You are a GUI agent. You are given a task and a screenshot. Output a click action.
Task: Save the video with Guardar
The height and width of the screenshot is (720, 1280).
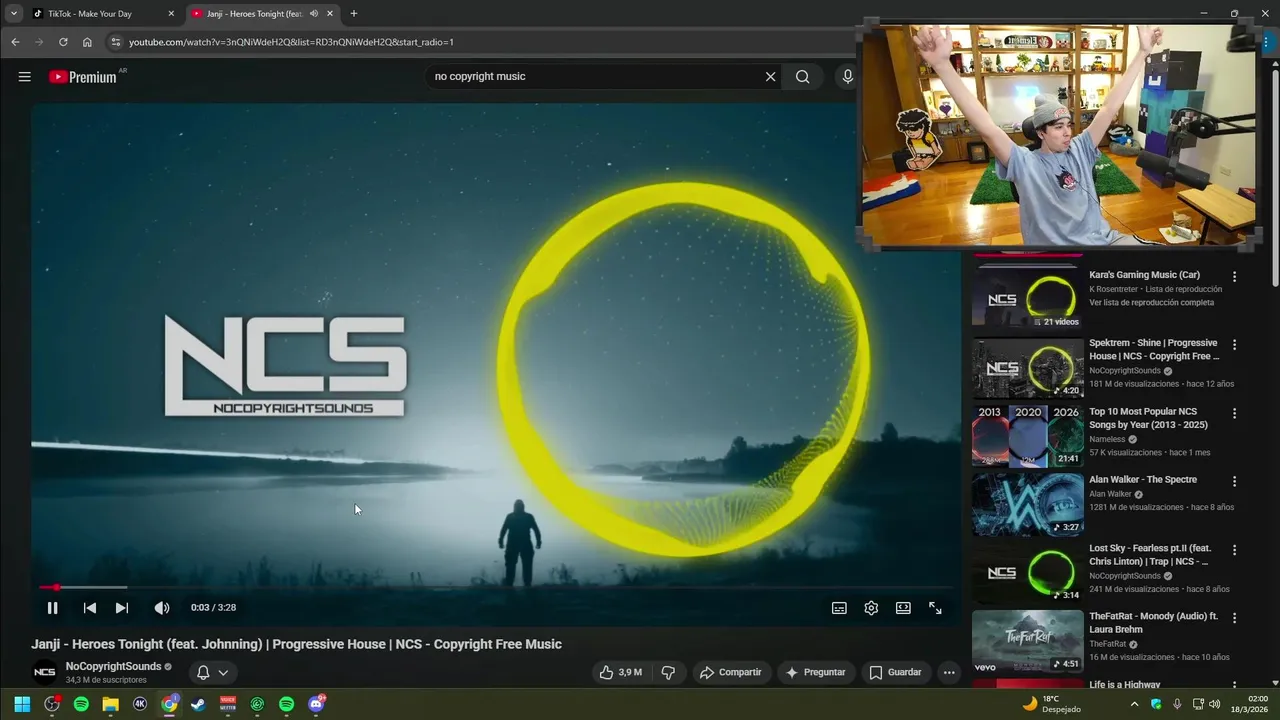[x=895, y=673]
